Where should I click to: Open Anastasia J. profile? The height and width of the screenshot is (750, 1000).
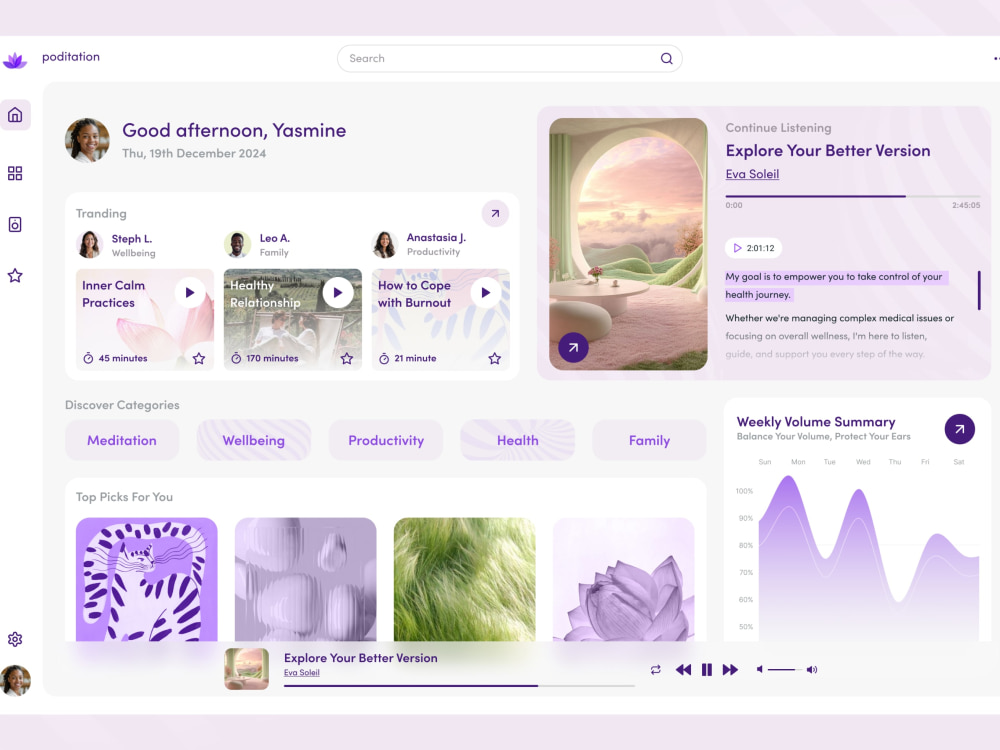419,245
